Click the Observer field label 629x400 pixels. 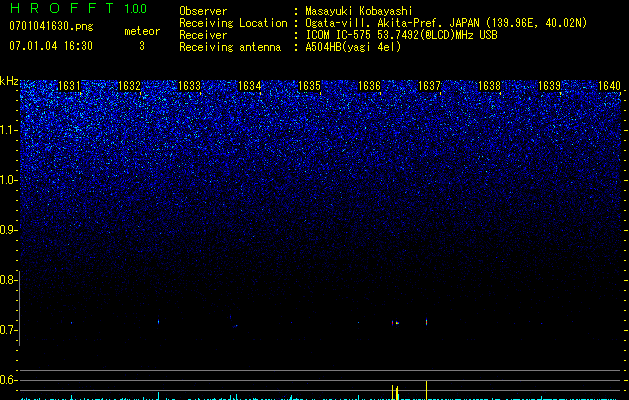tap(203, 11)
